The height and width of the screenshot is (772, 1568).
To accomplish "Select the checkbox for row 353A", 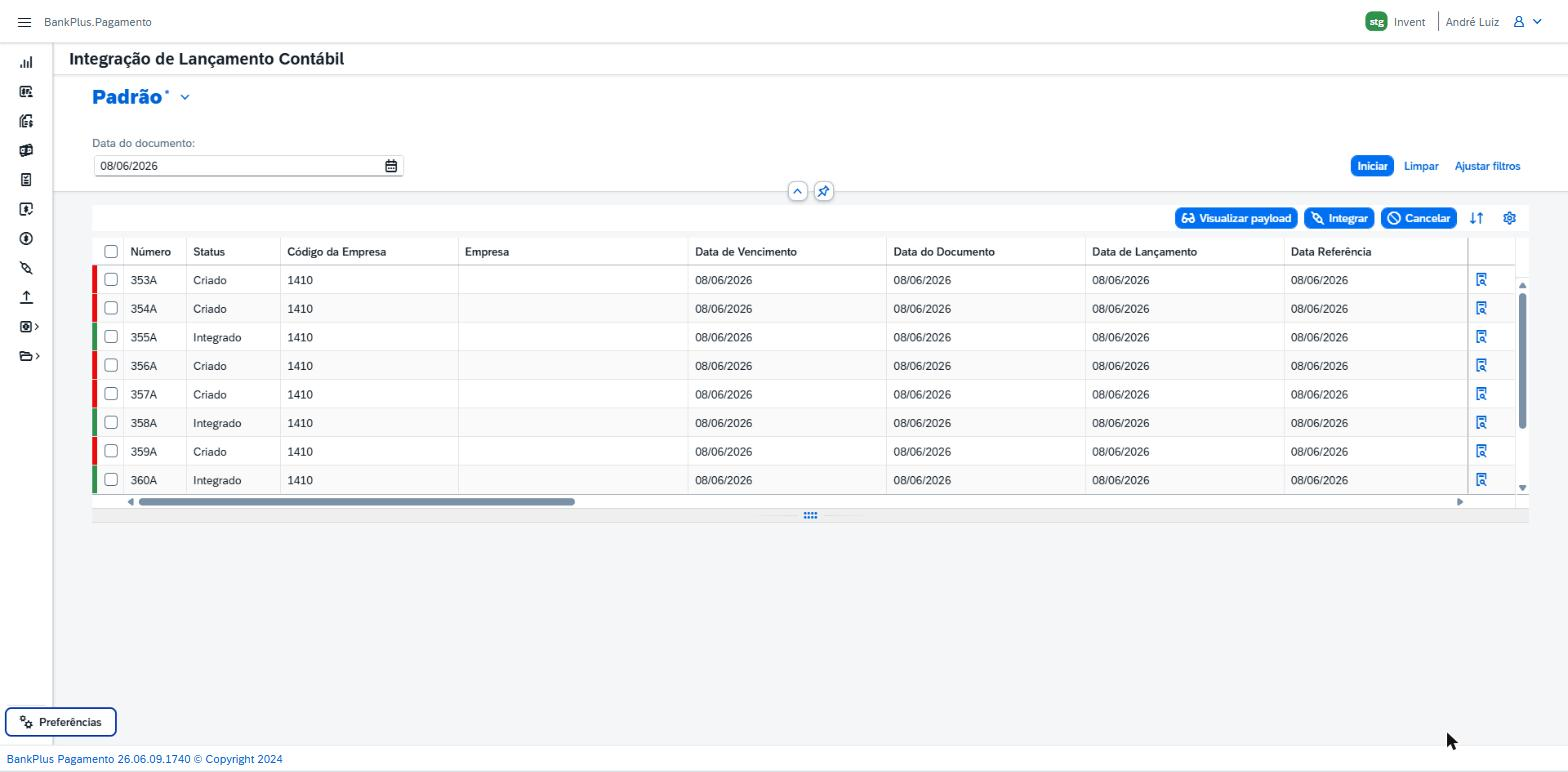I will (111, 280).
